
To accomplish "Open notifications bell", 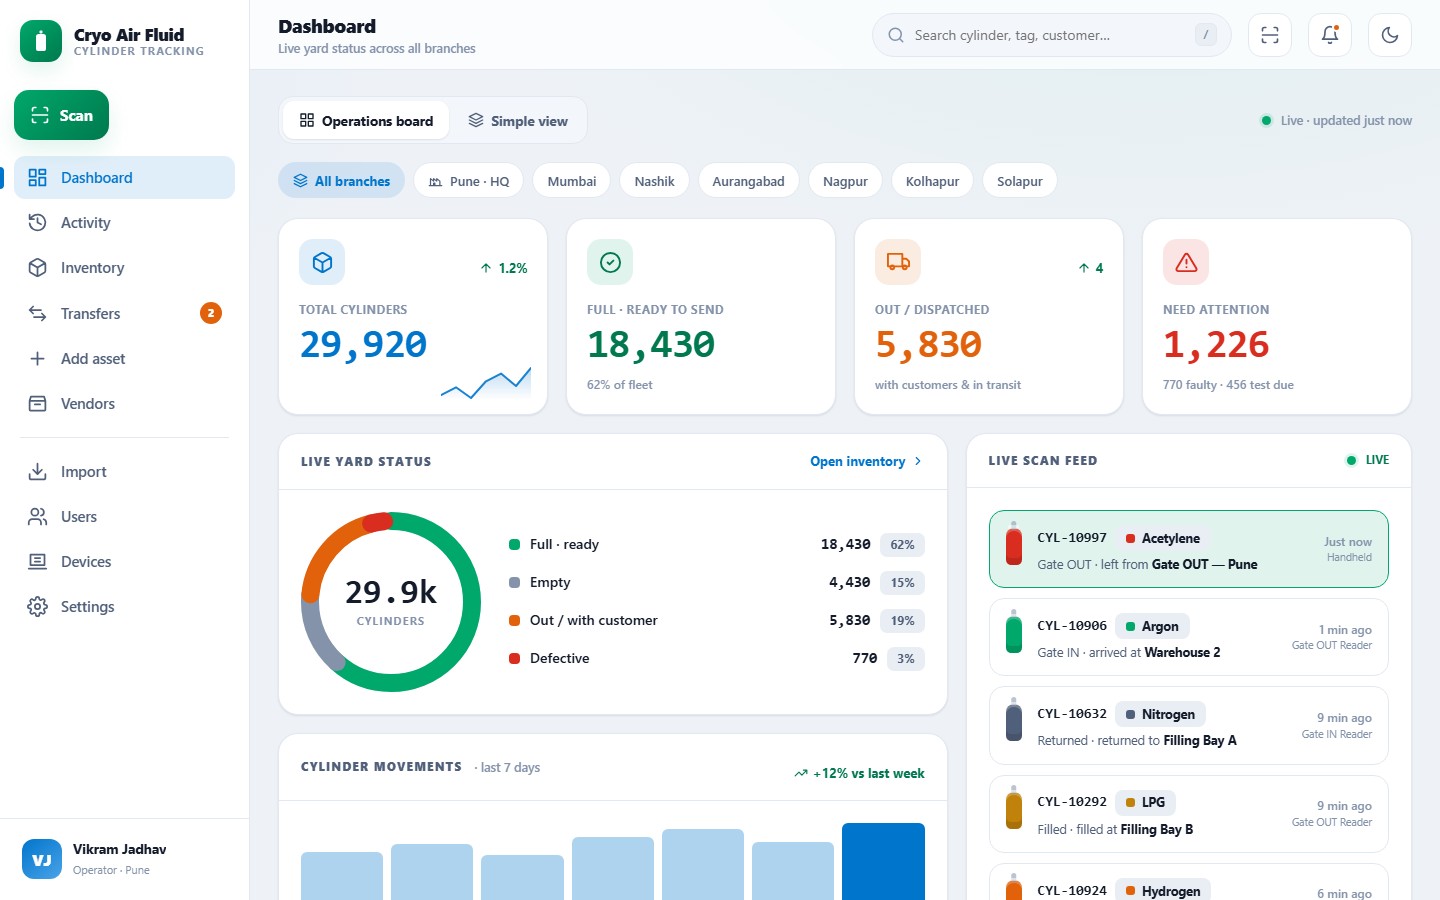I will [x=1330, y=35].
